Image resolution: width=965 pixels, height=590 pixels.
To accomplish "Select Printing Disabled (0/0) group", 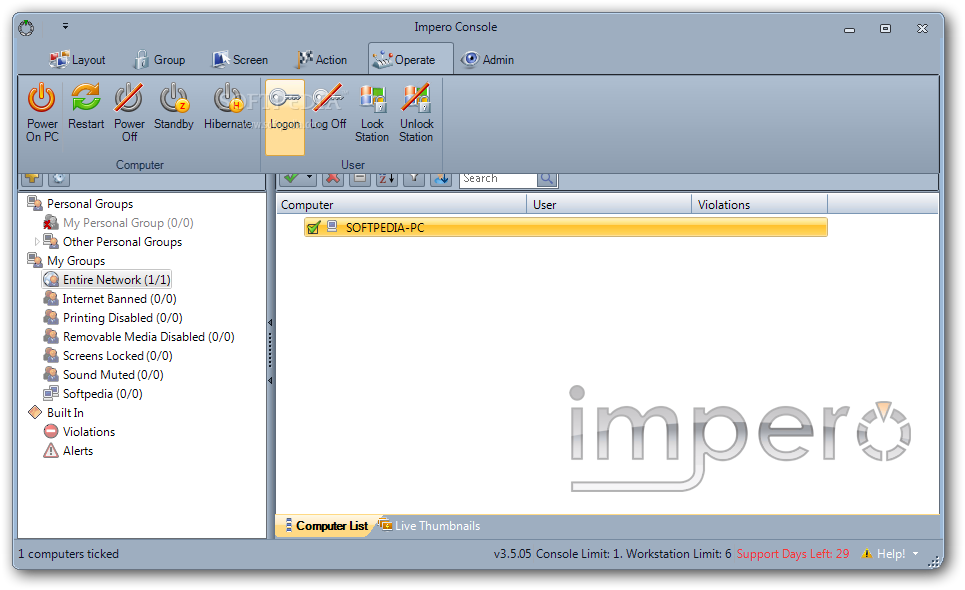I will coord(122,318).
